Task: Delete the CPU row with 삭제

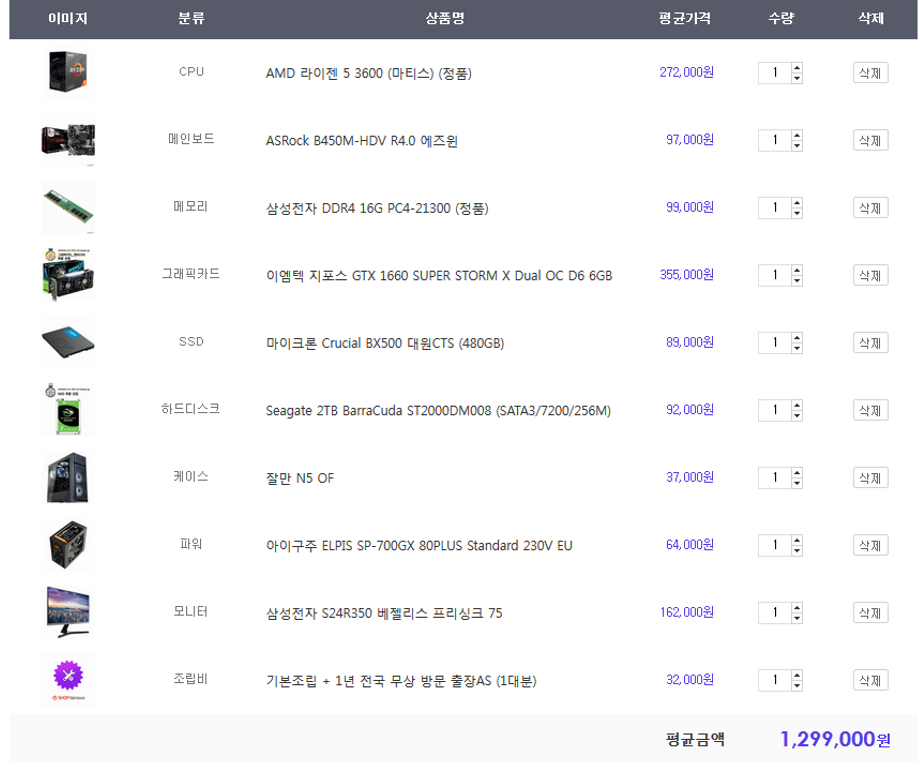Action: 870,73
